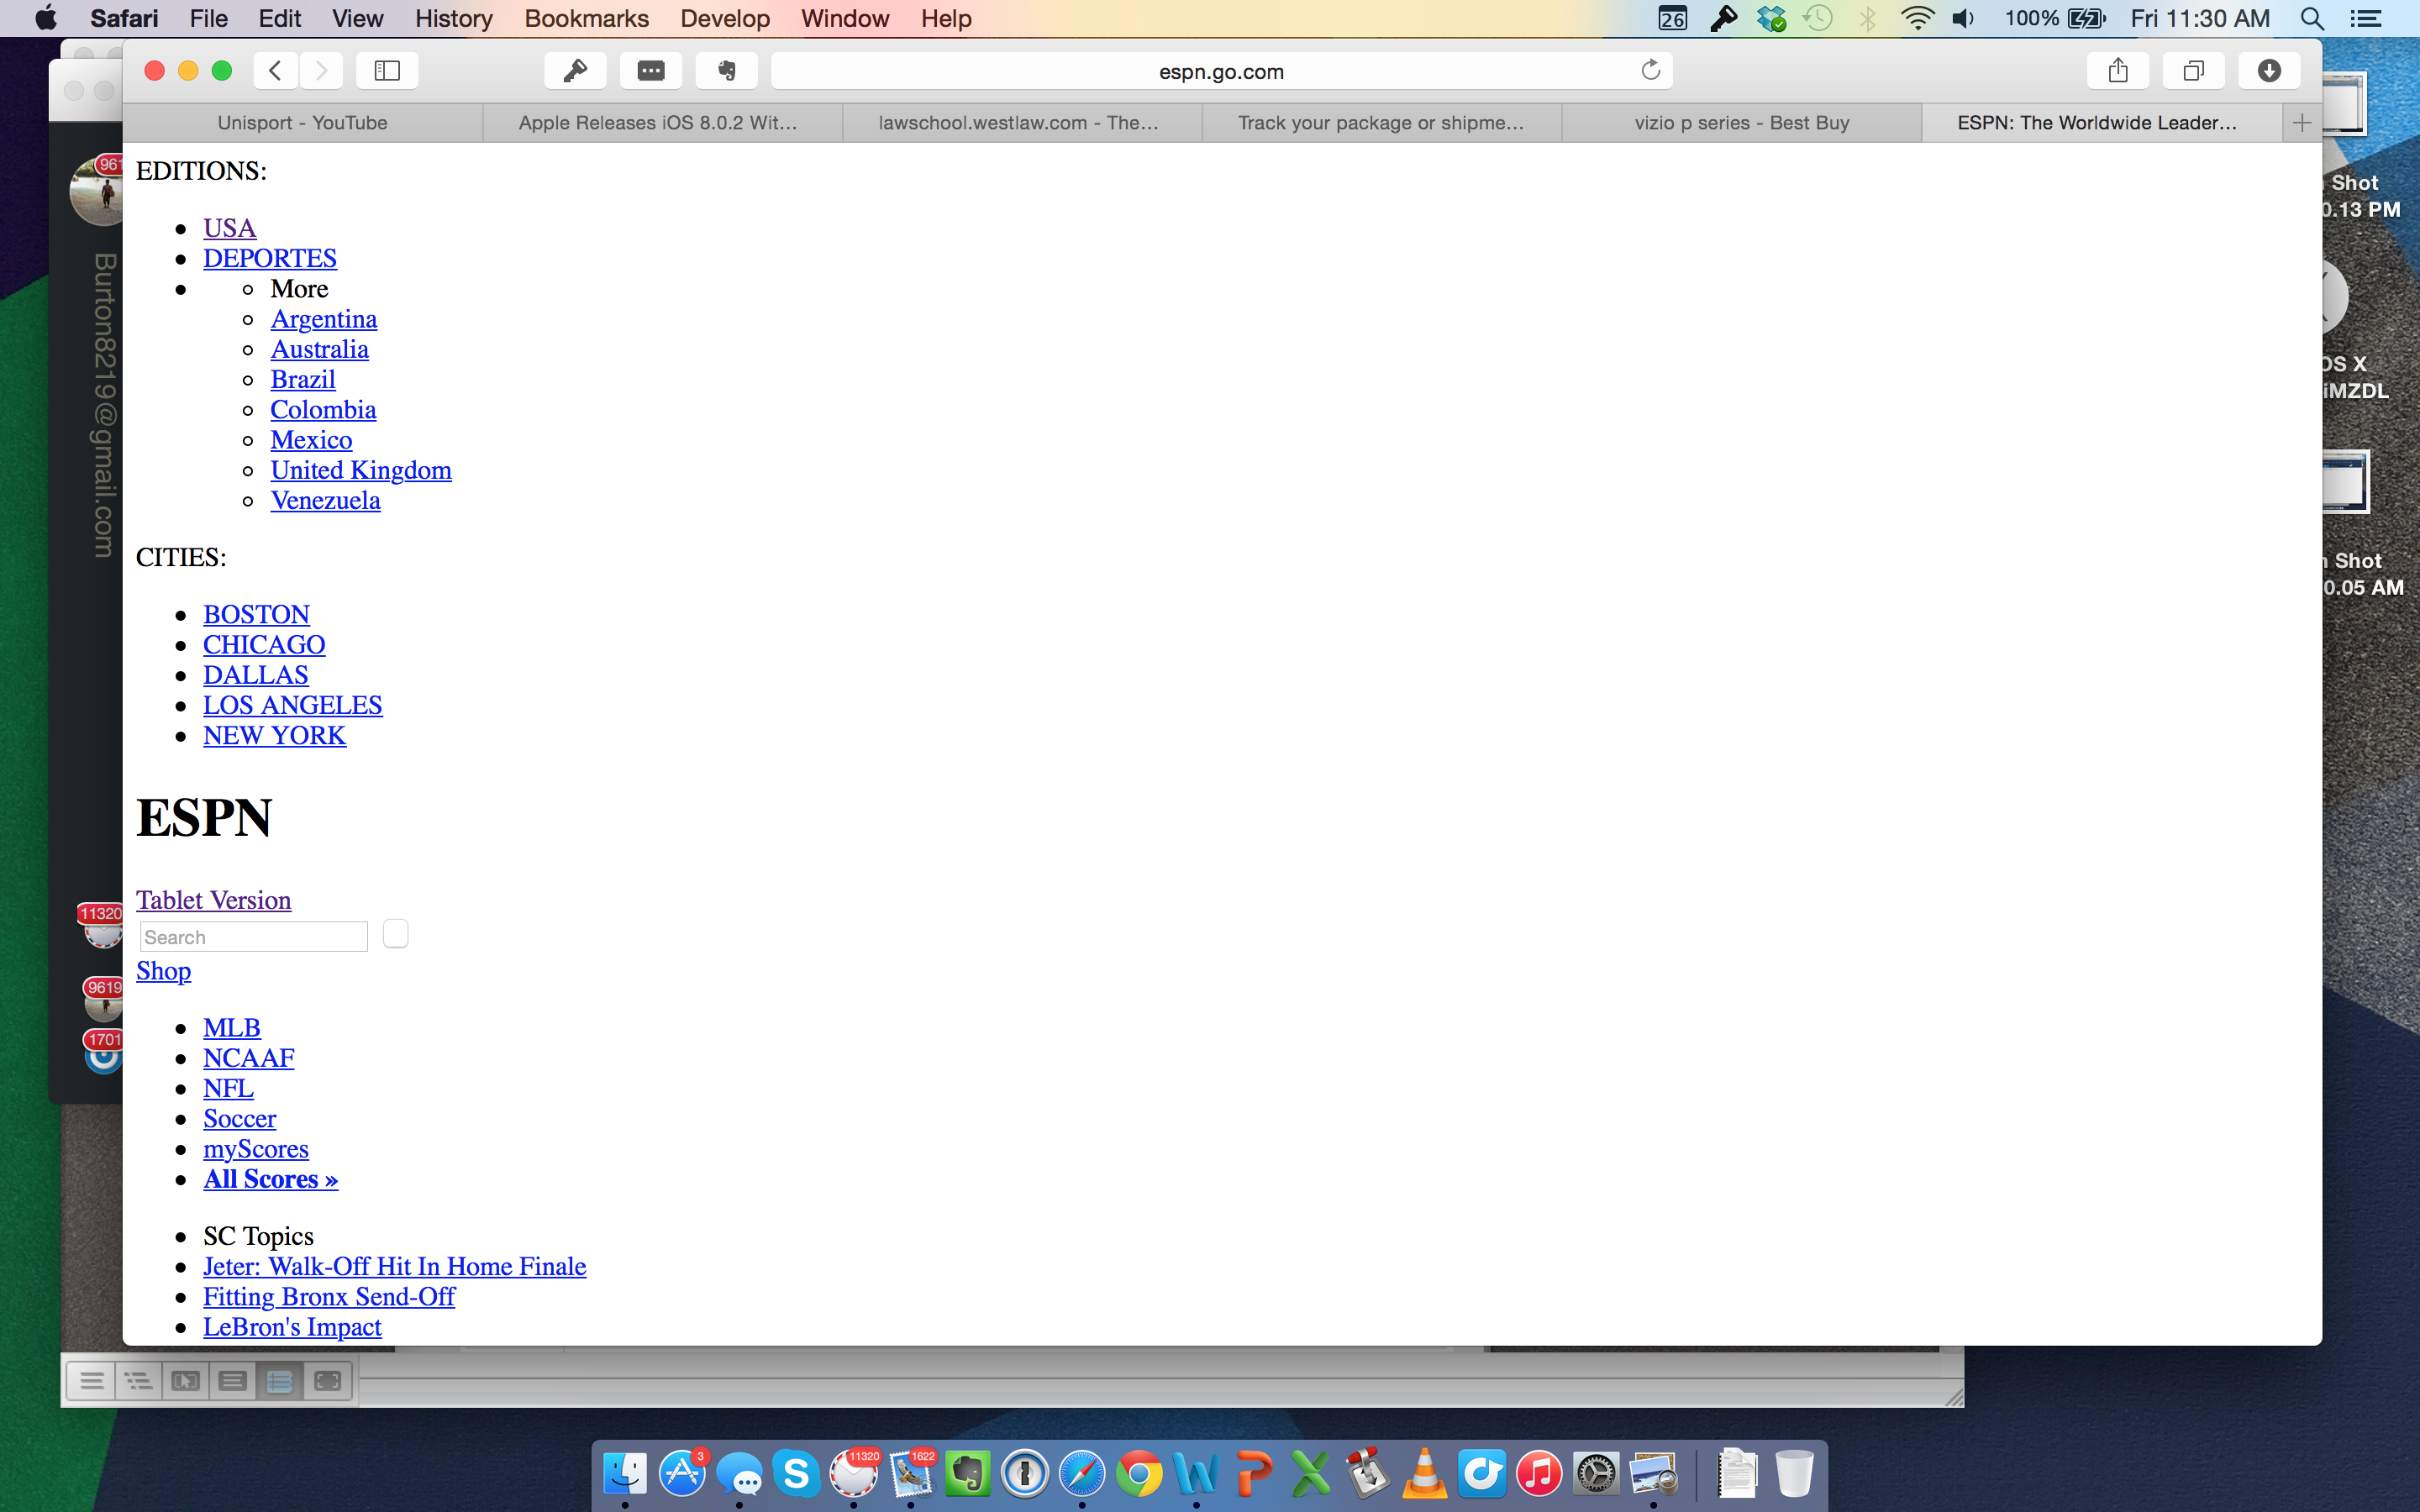The image size is (2420, 1512).
Task: Click the Time Machine menu bar icon
Action: [1818, 18]
